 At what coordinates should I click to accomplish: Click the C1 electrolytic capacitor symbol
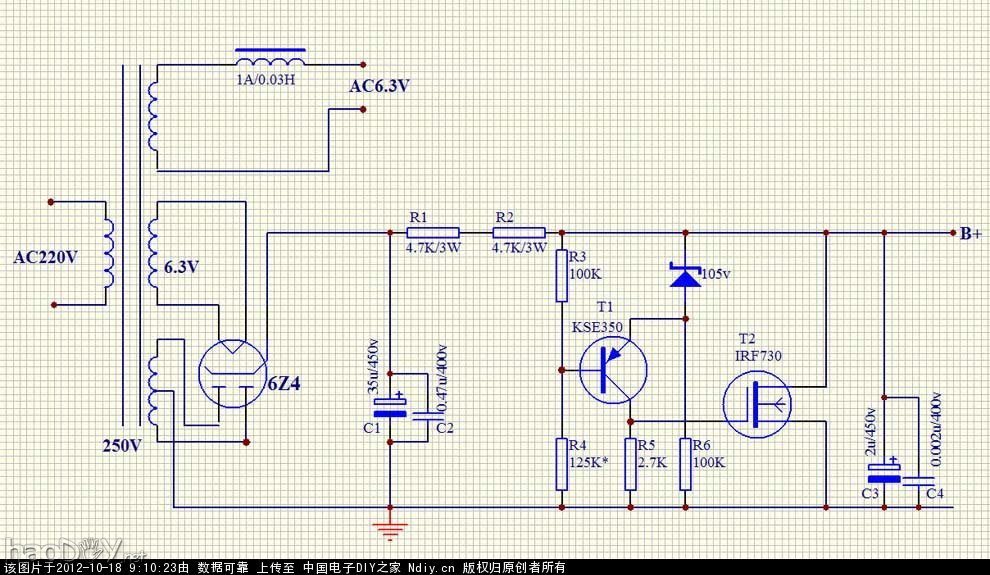tap(390, 406)
